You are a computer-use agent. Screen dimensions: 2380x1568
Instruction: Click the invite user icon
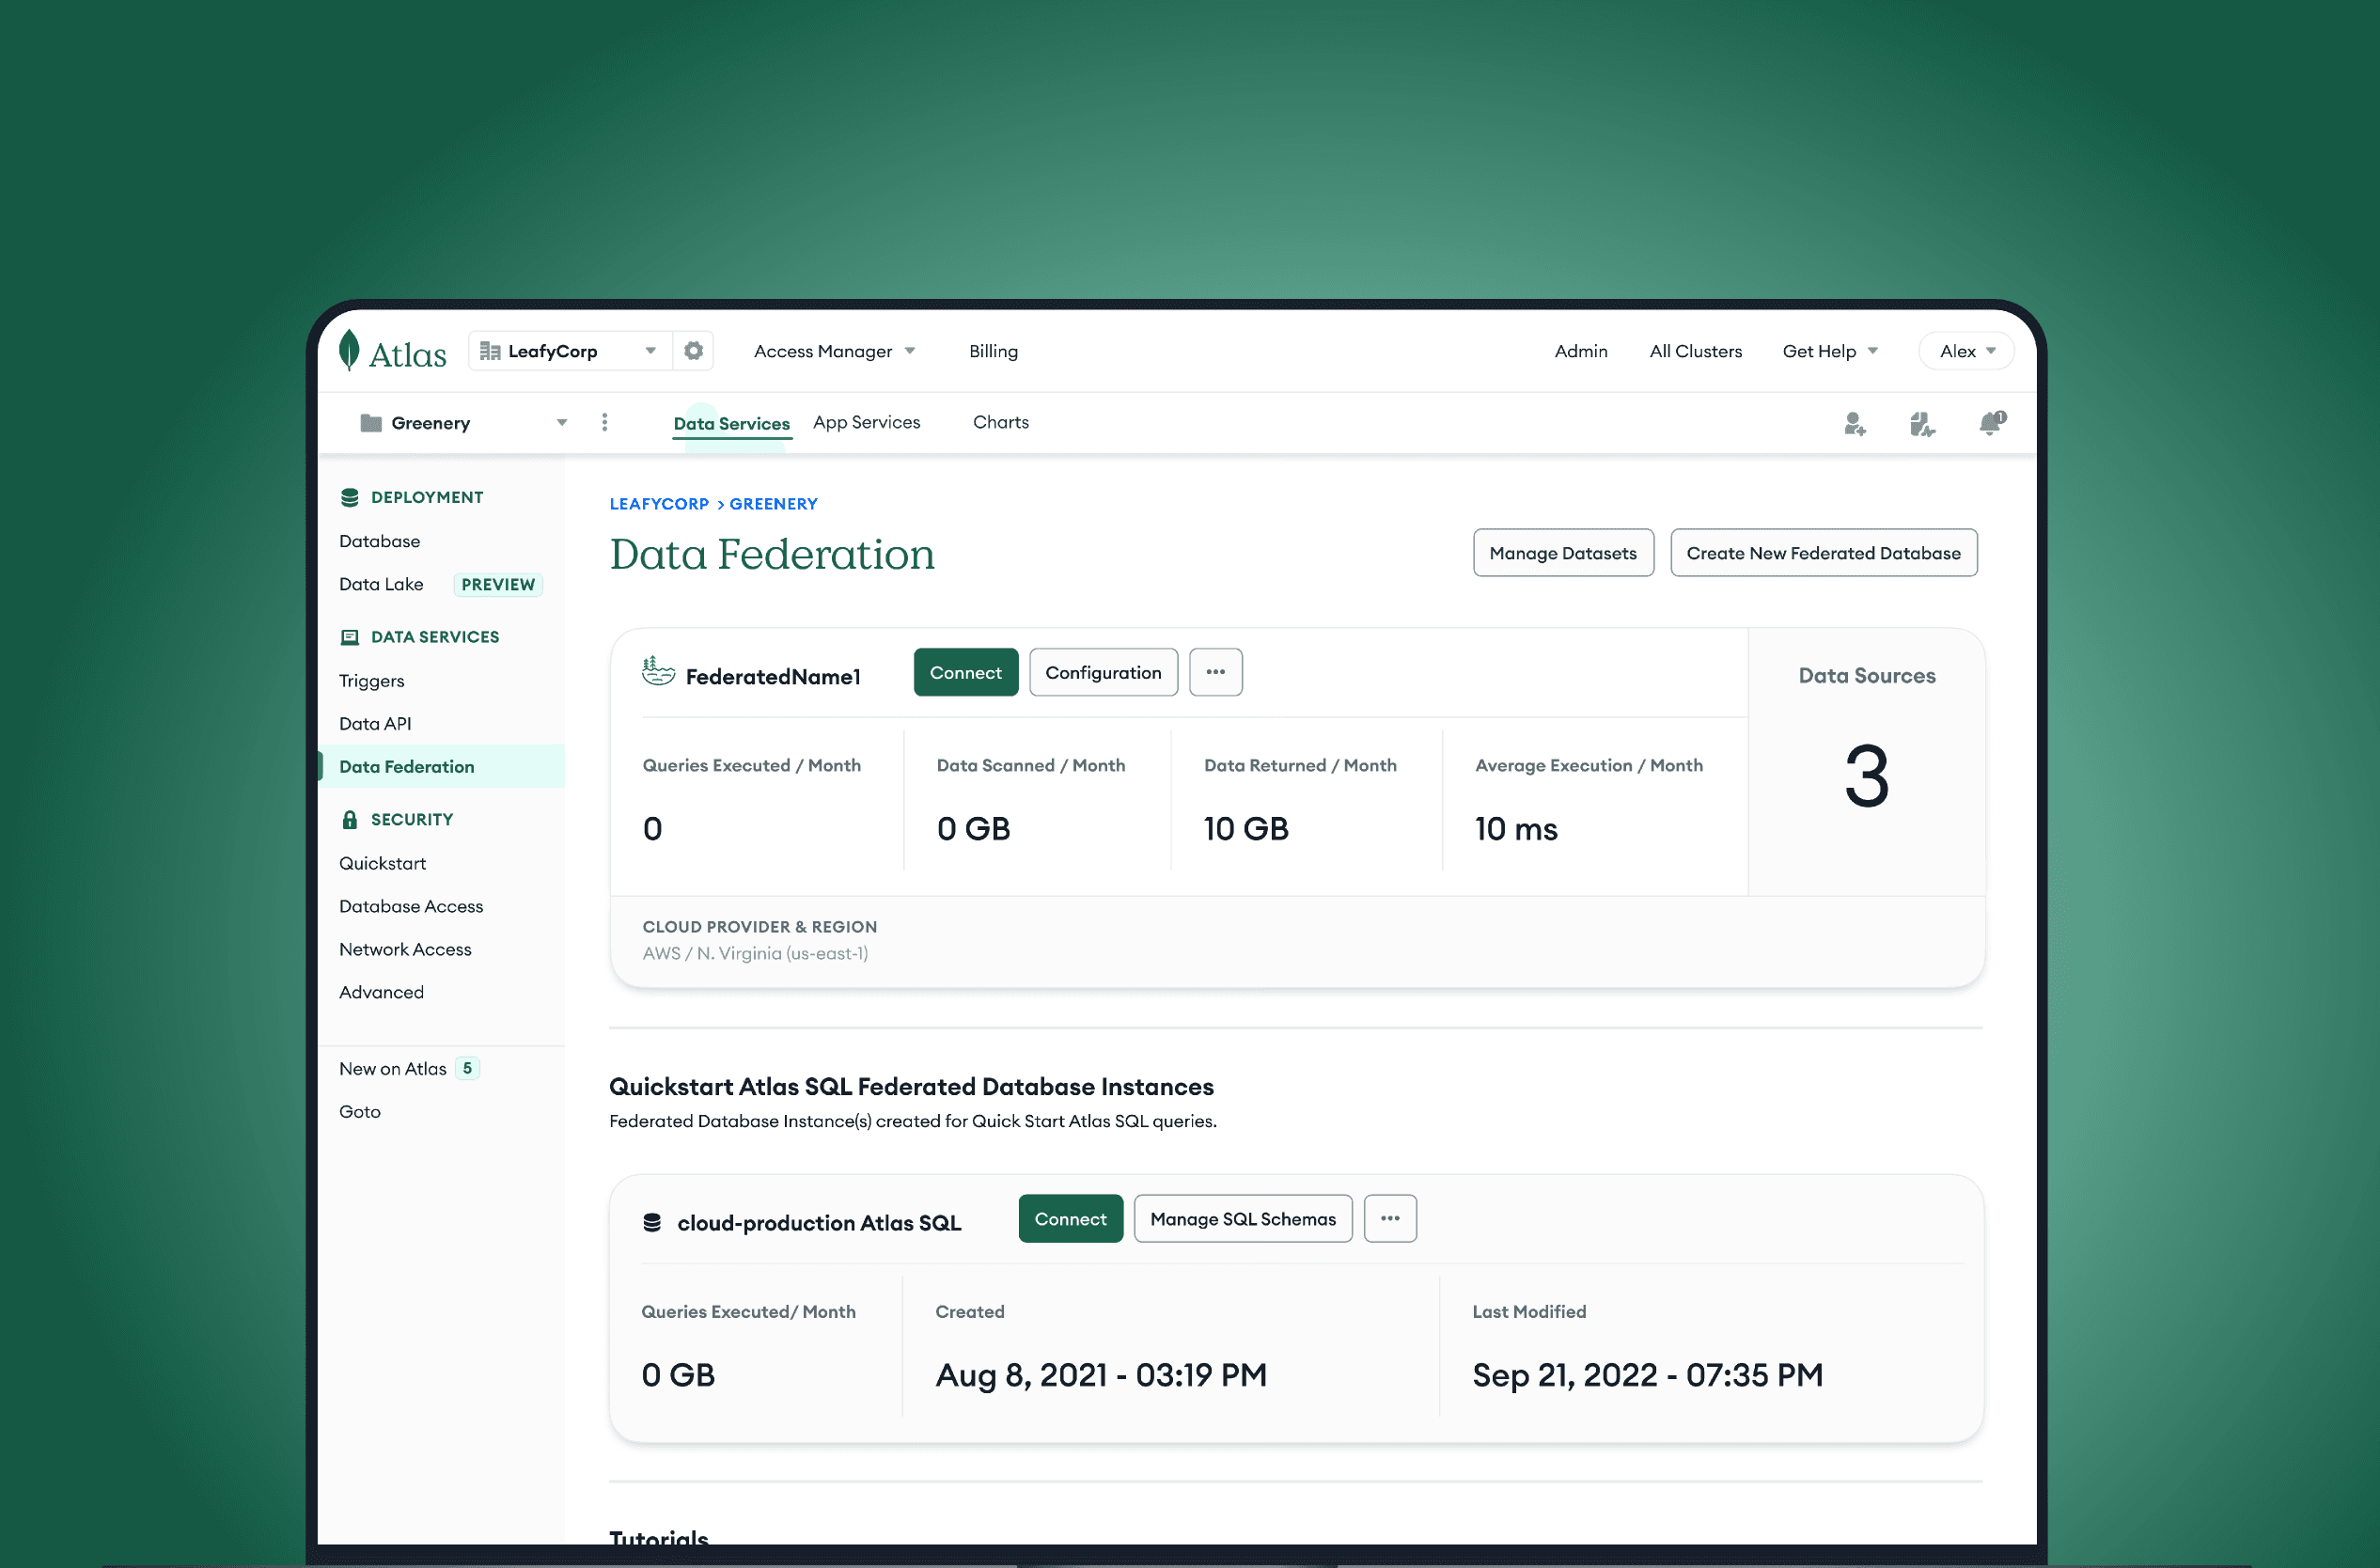click(x=1854, y=424)
